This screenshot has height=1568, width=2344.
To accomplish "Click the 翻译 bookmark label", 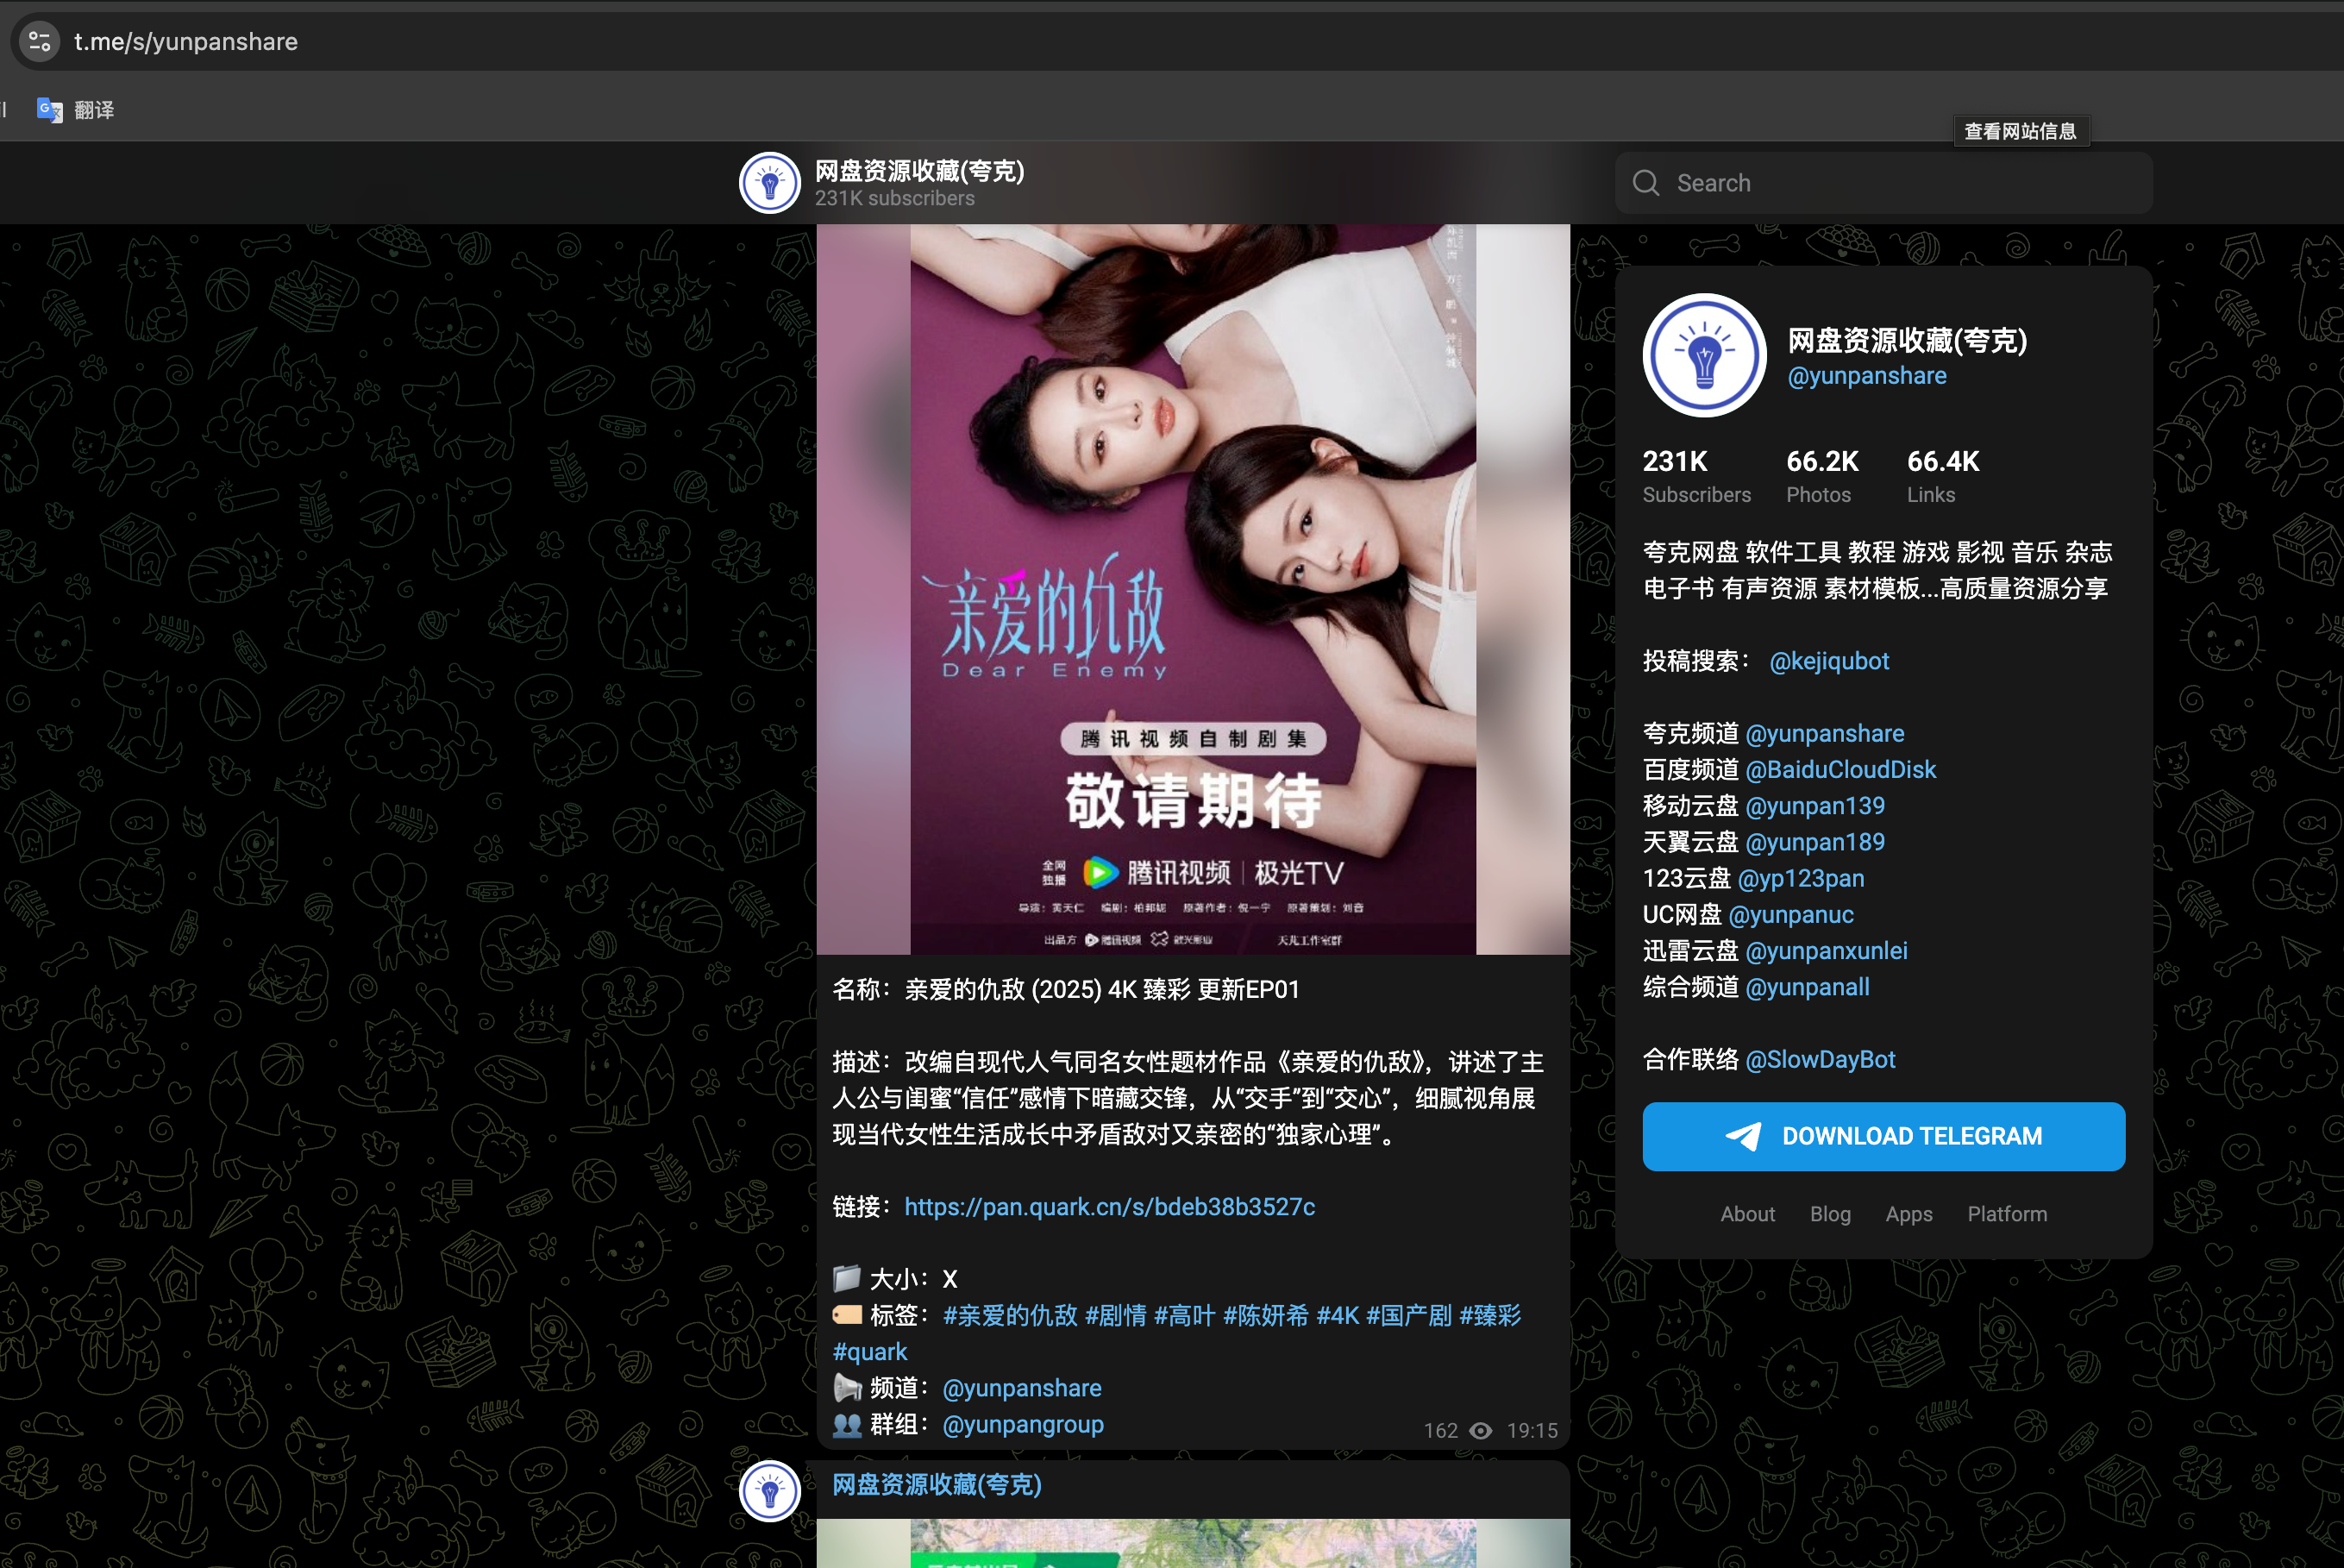I will coord(94,110).
